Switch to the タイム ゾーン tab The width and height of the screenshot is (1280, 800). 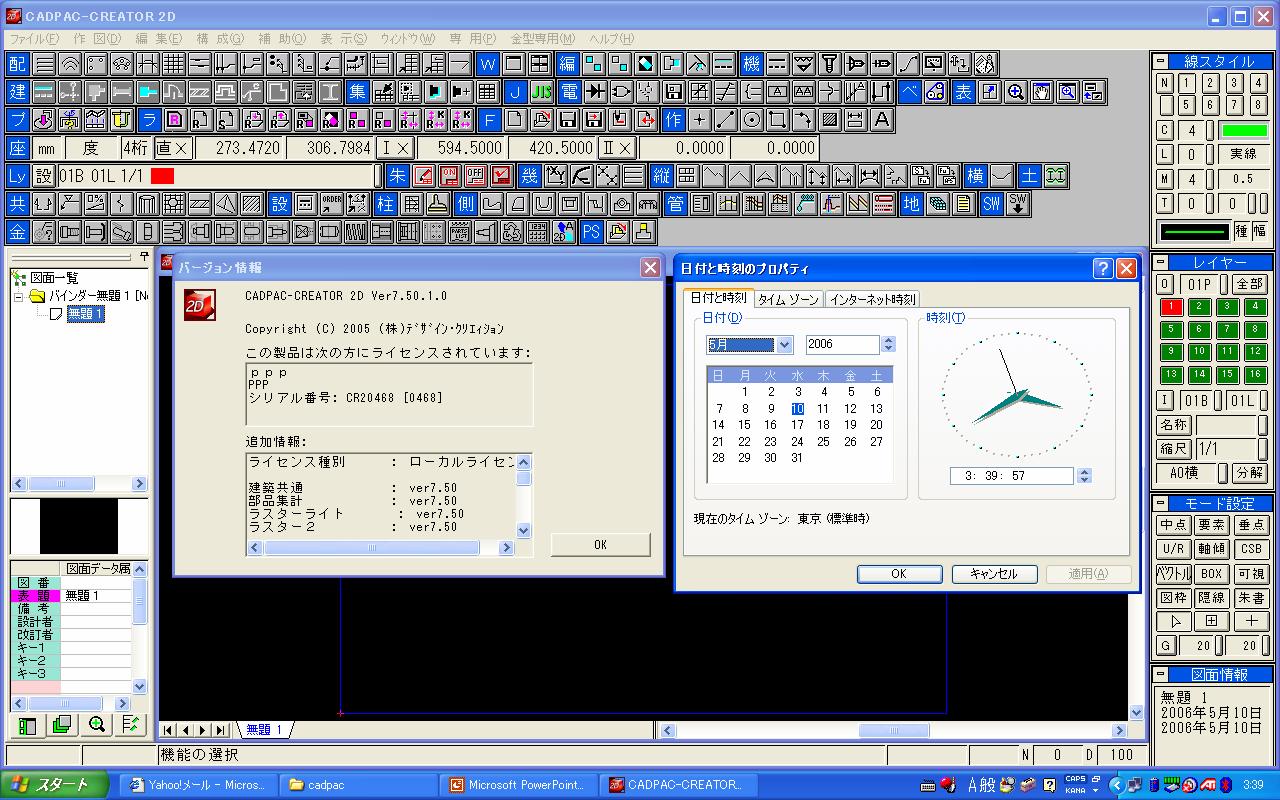pos(788,299)
